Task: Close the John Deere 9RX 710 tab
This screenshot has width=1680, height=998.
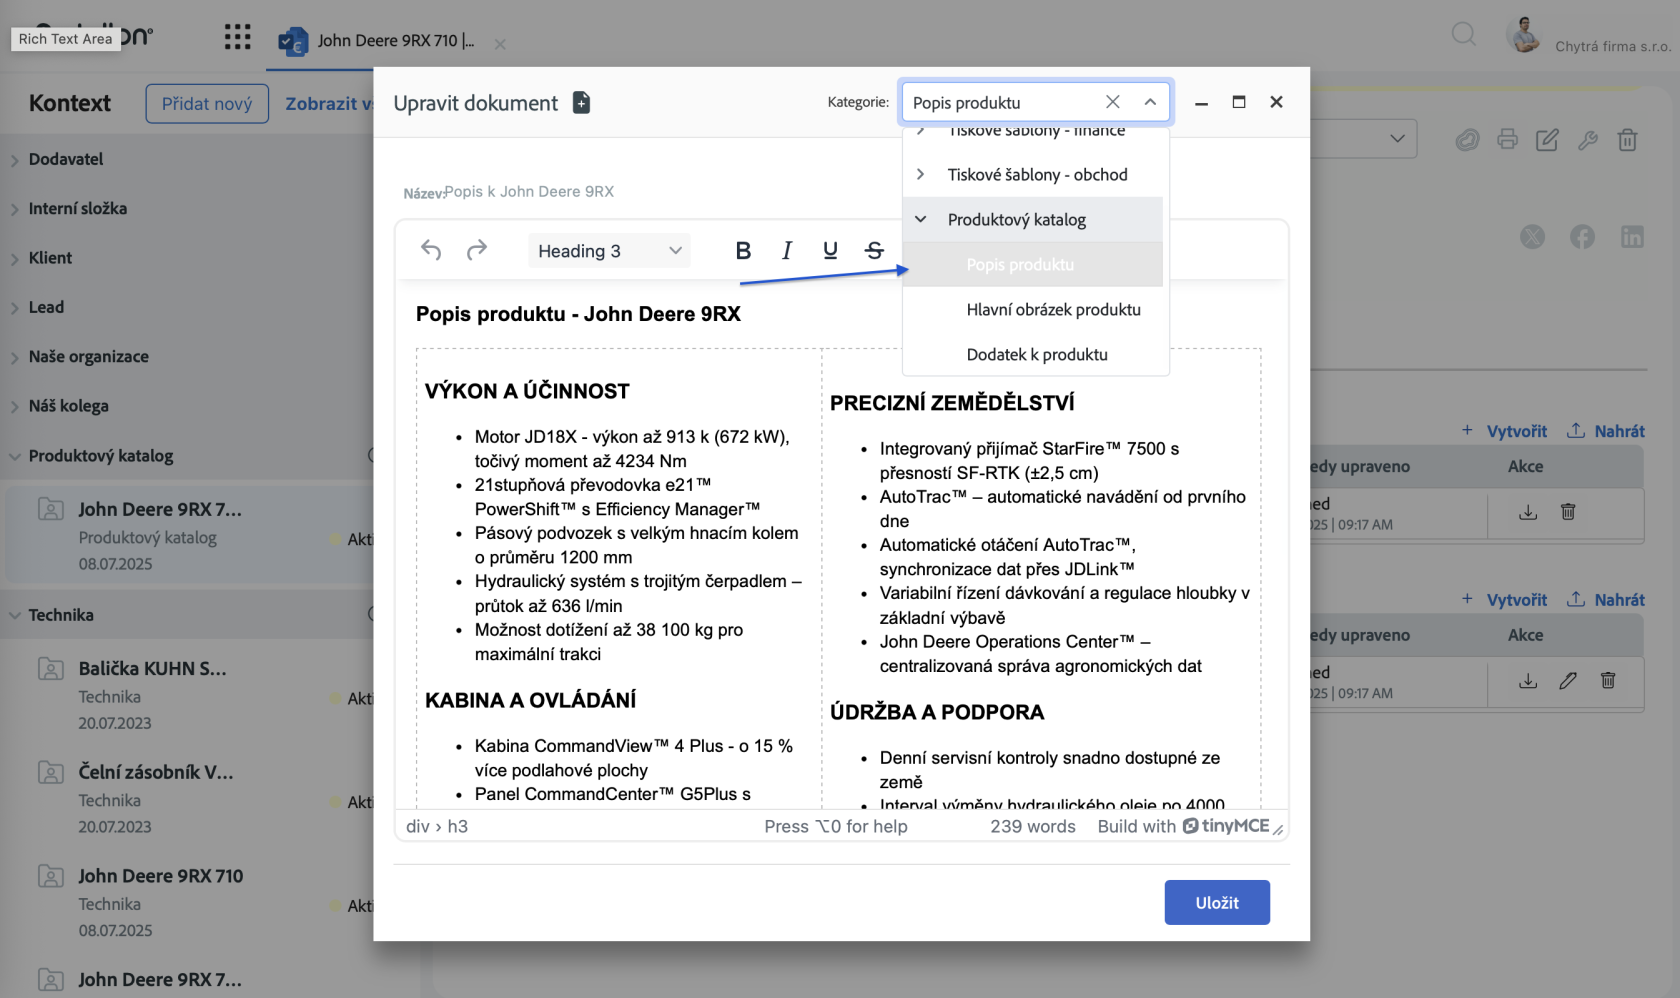Action: (500, 44)
